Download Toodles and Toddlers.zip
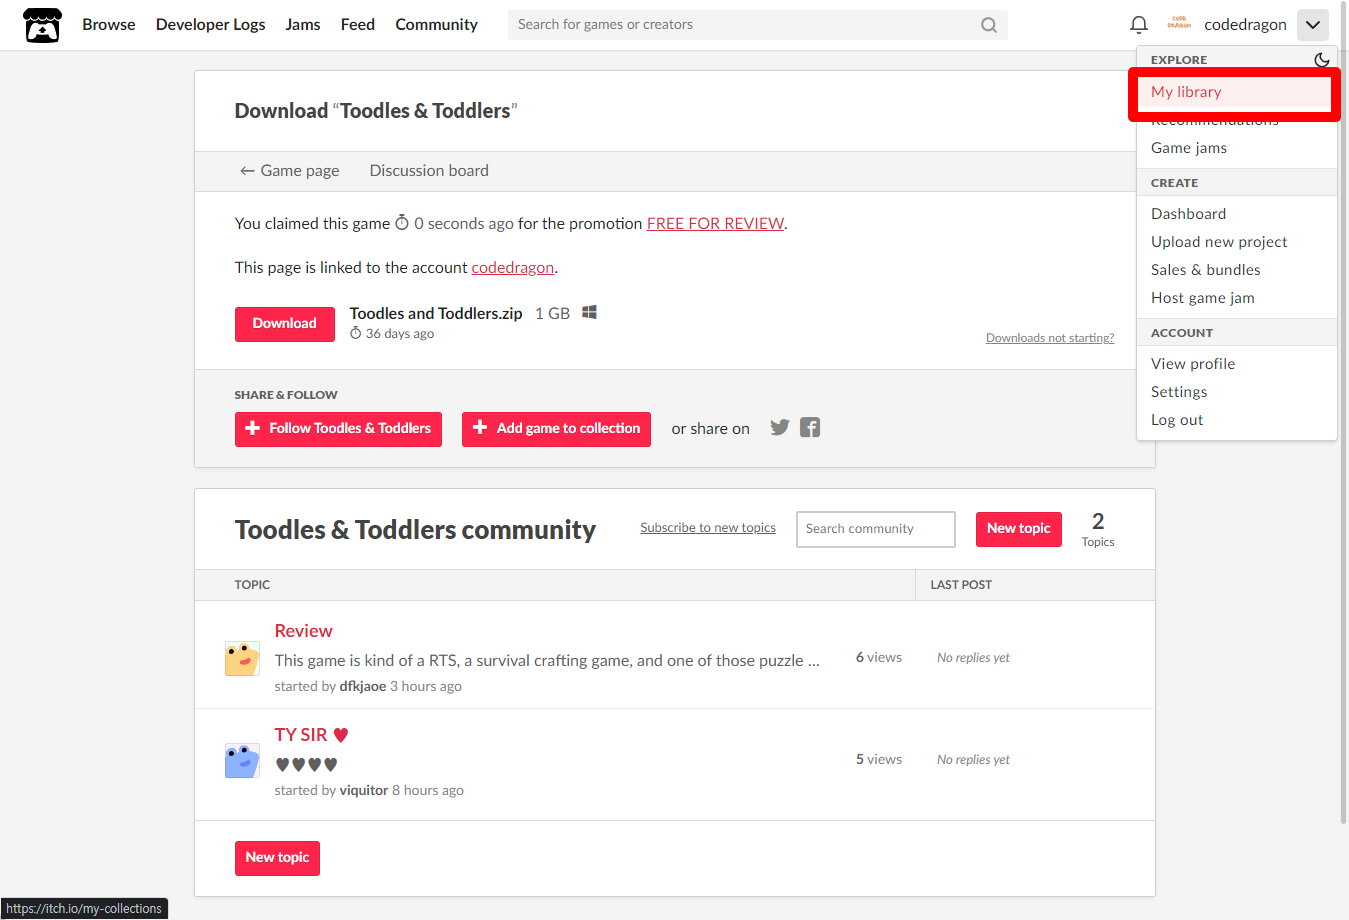 (285, 324)
